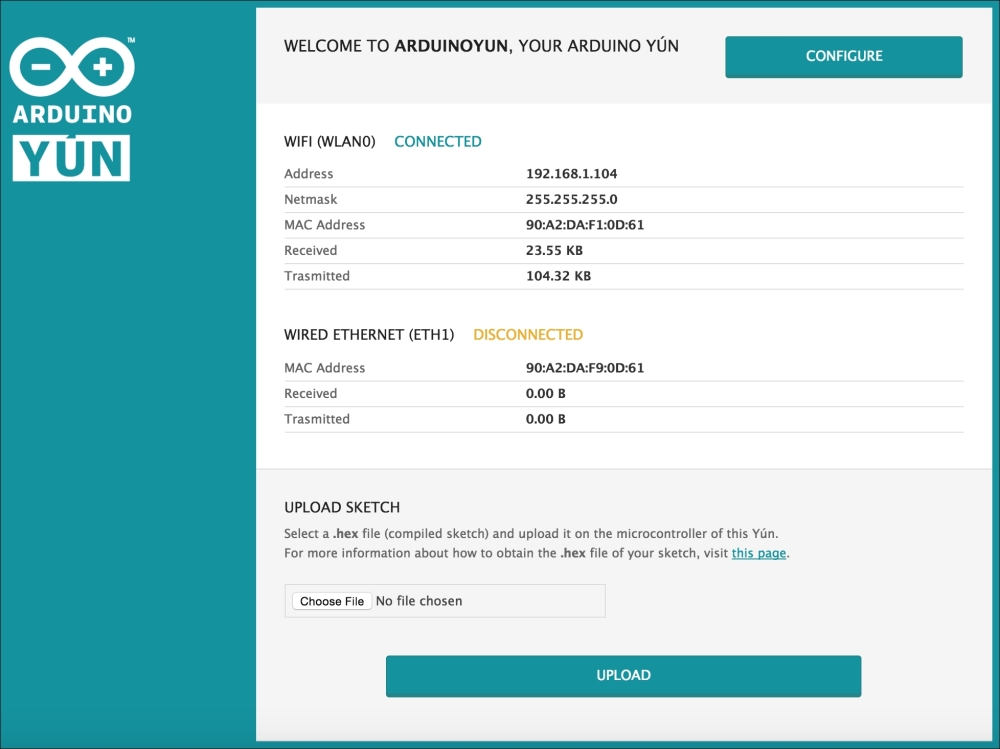This screenshot has height=749, width=1000.
Task: Click the WIRED ETHERNET (ETH1) heading
Action: tap(369, 335)
